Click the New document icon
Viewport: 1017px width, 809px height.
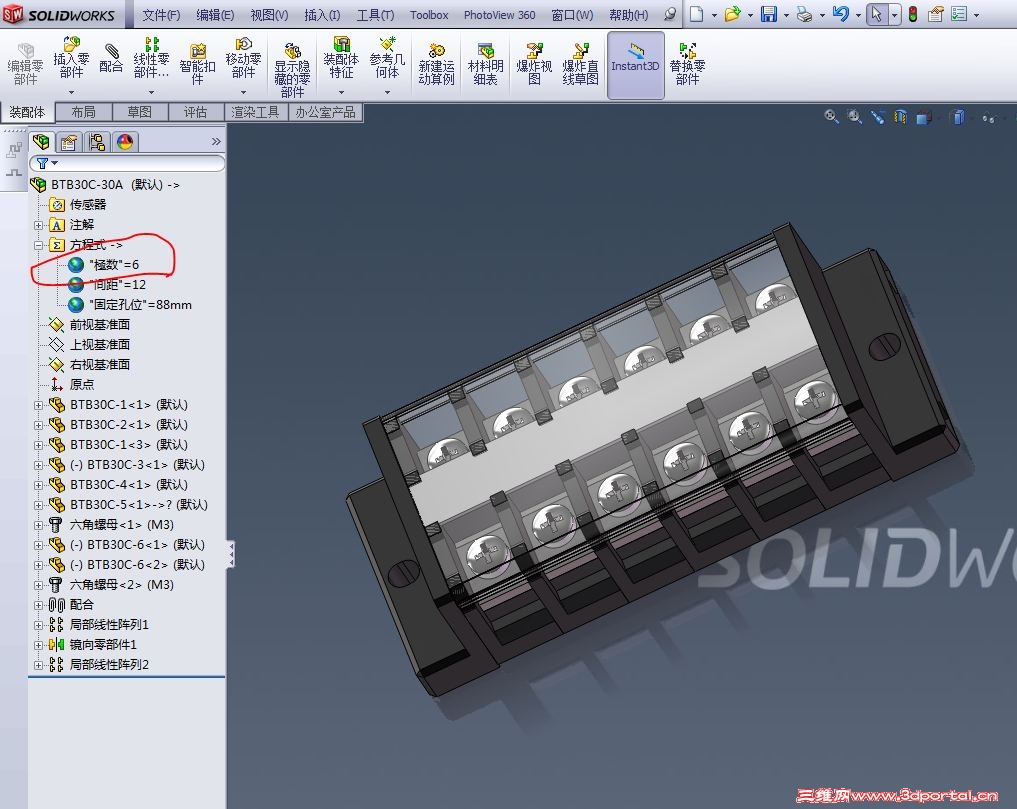(697, 14)
